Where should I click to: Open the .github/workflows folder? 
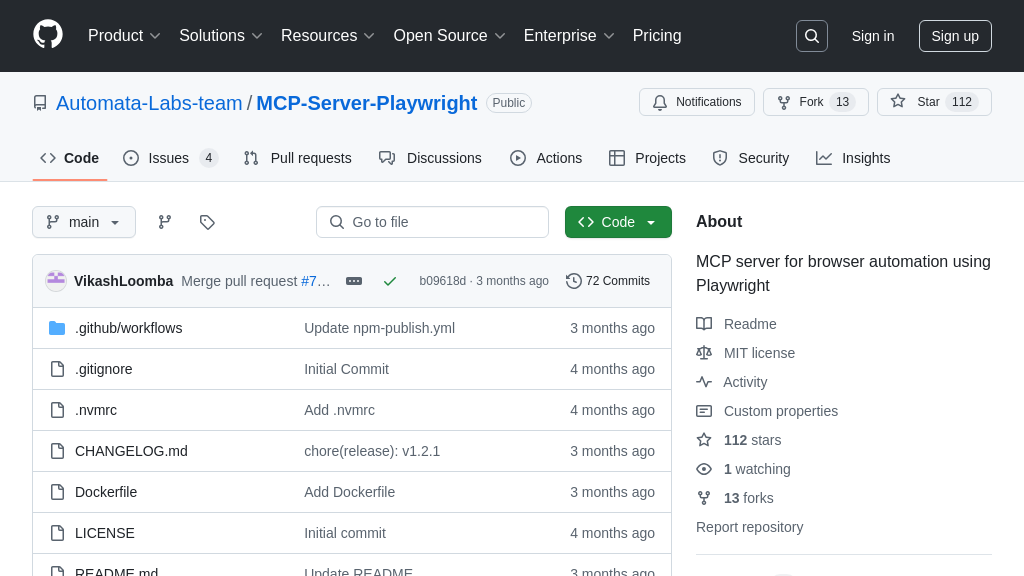(128, 328)
